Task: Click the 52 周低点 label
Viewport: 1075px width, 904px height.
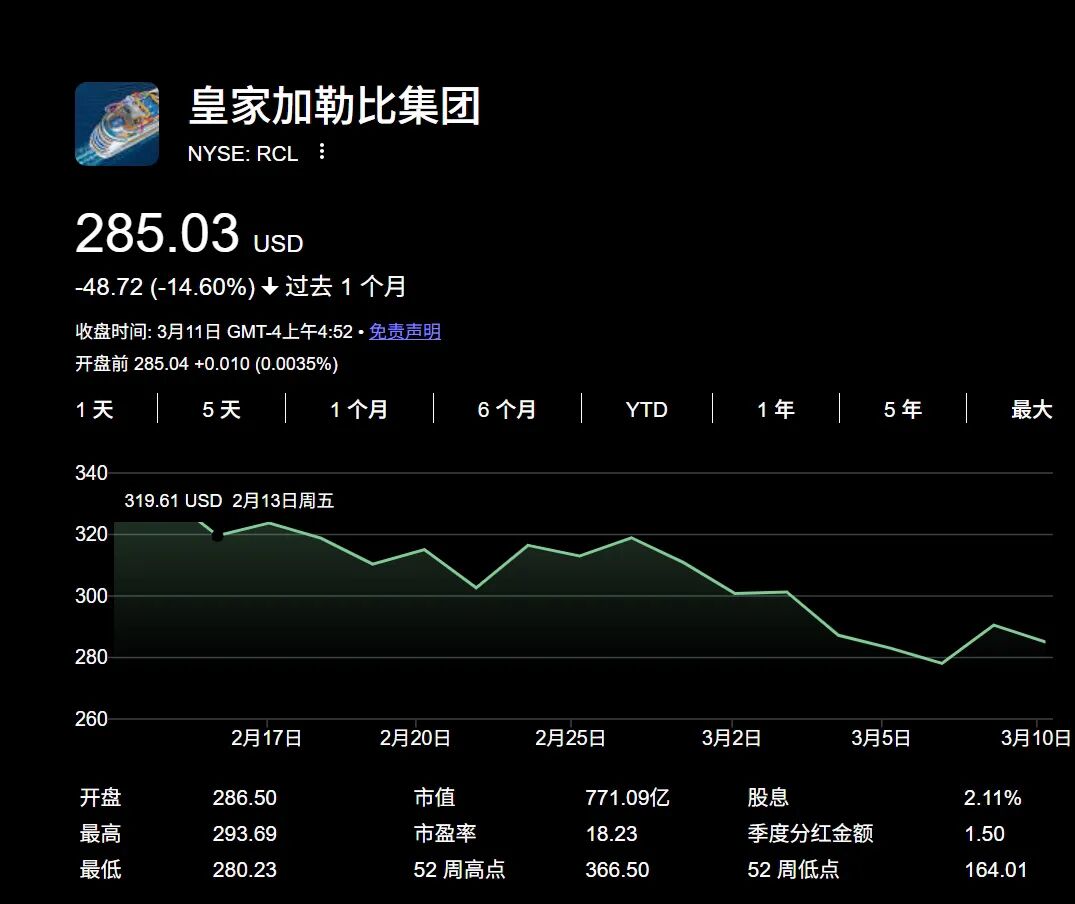Action: pos(793,870)
